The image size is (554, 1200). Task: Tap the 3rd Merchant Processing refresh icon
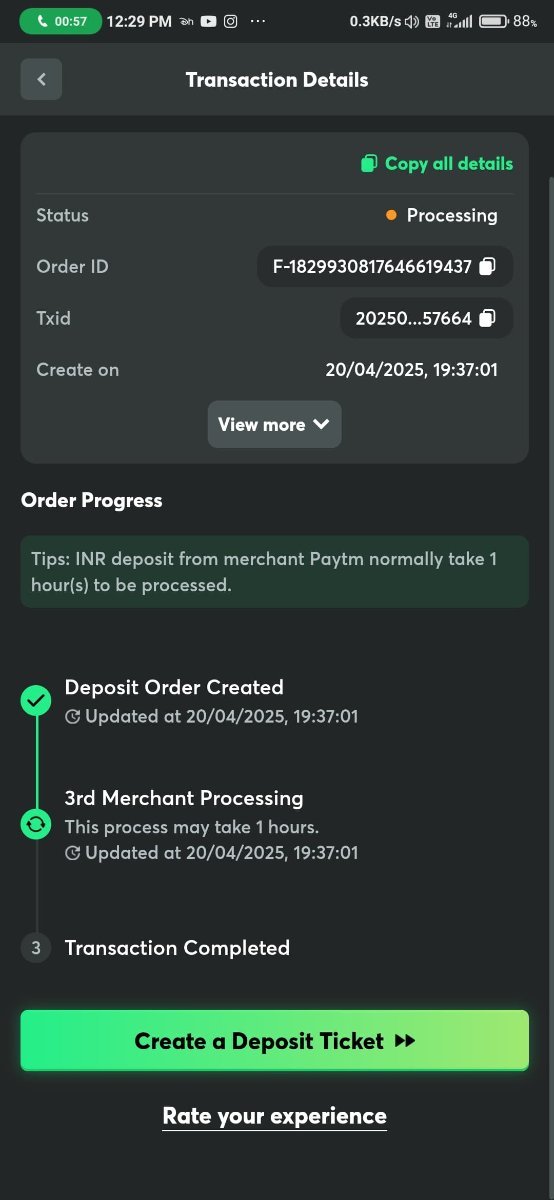[36, 825]
